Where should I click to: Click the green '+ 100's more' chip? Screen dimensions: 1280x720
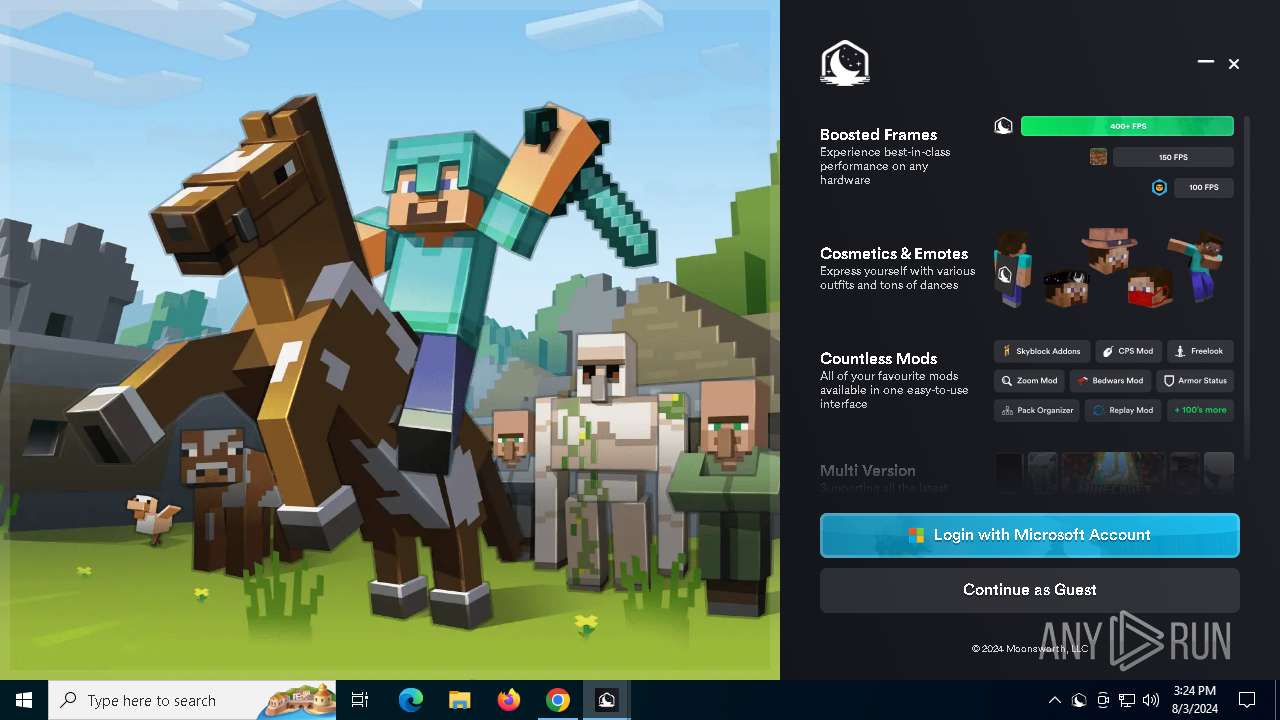tap(1200, 410)
